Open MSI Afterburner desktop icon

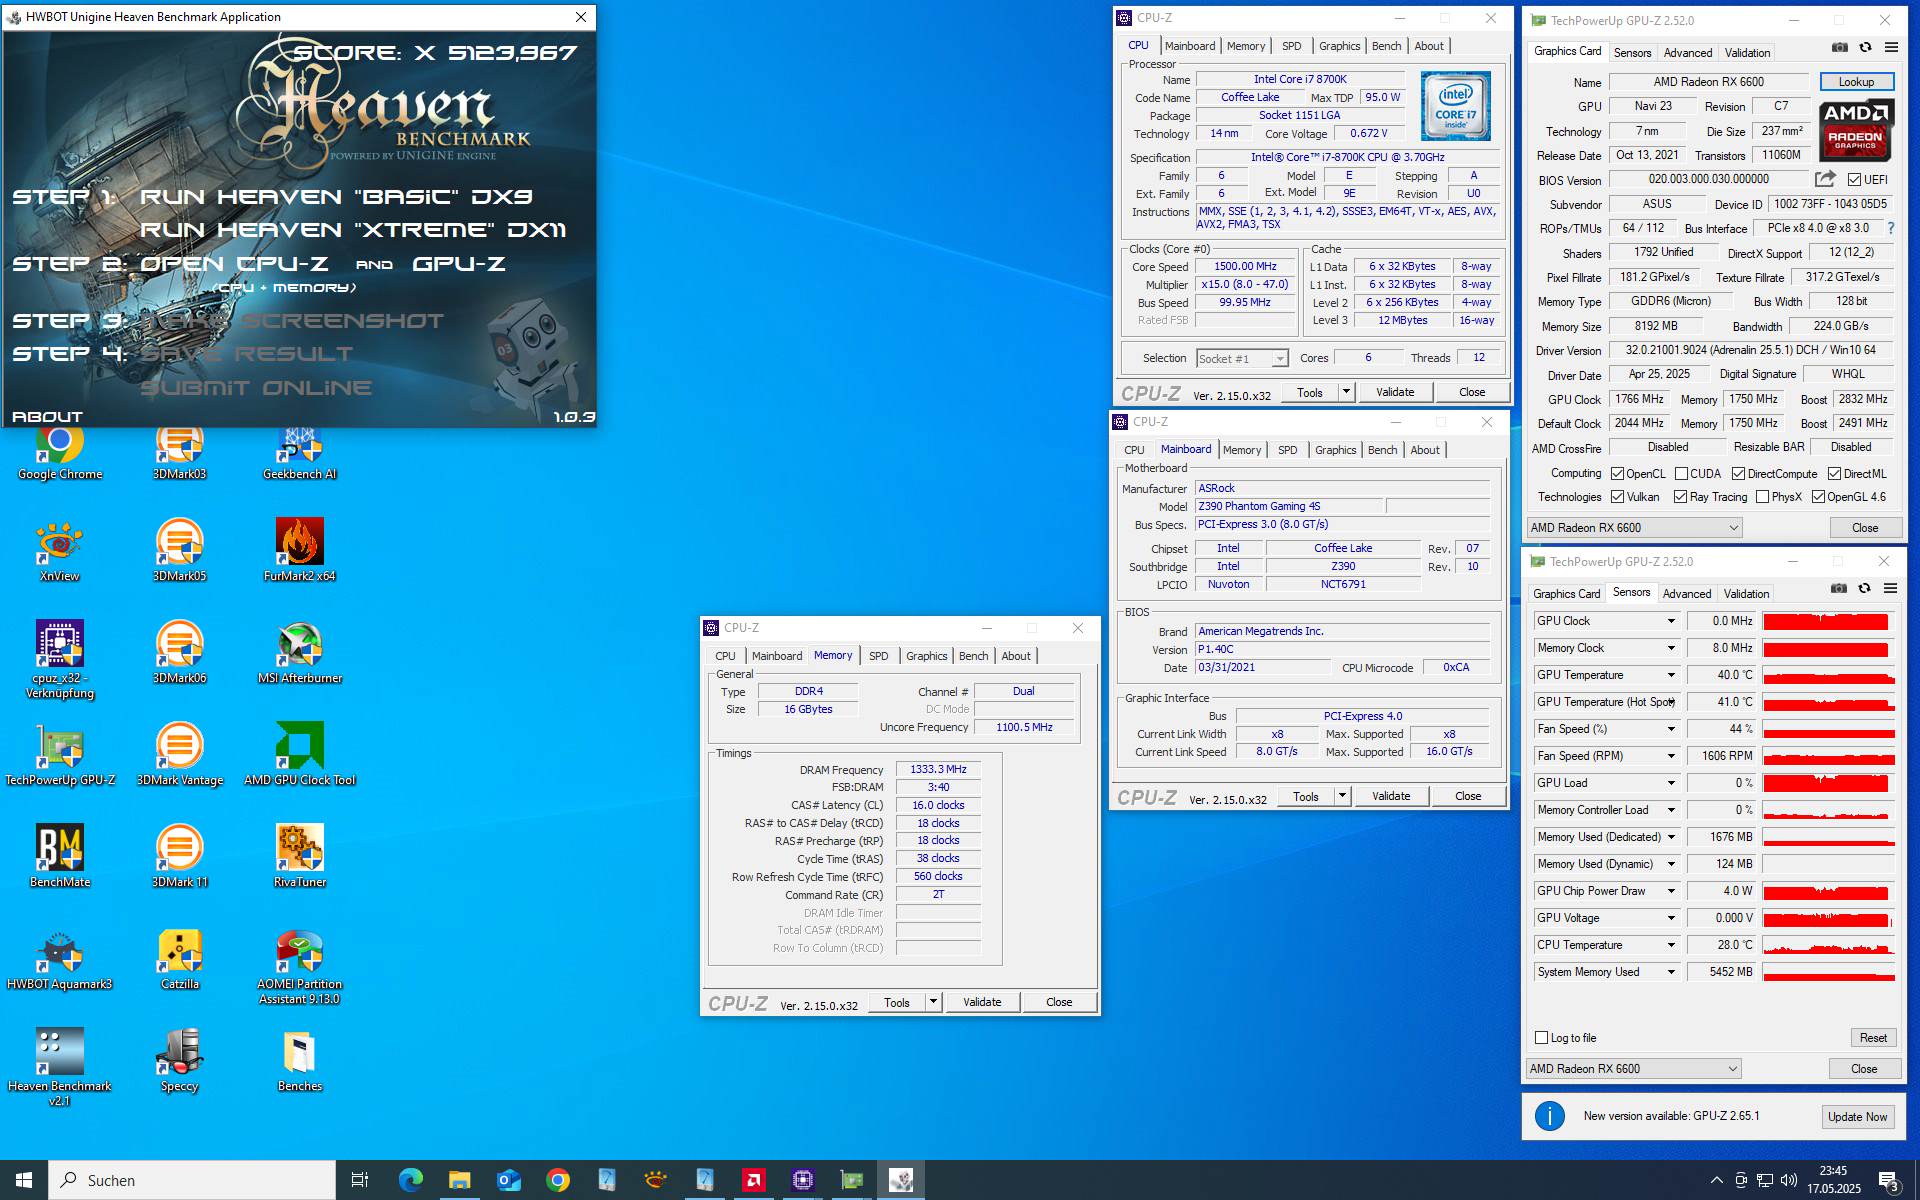pos(300,652)
